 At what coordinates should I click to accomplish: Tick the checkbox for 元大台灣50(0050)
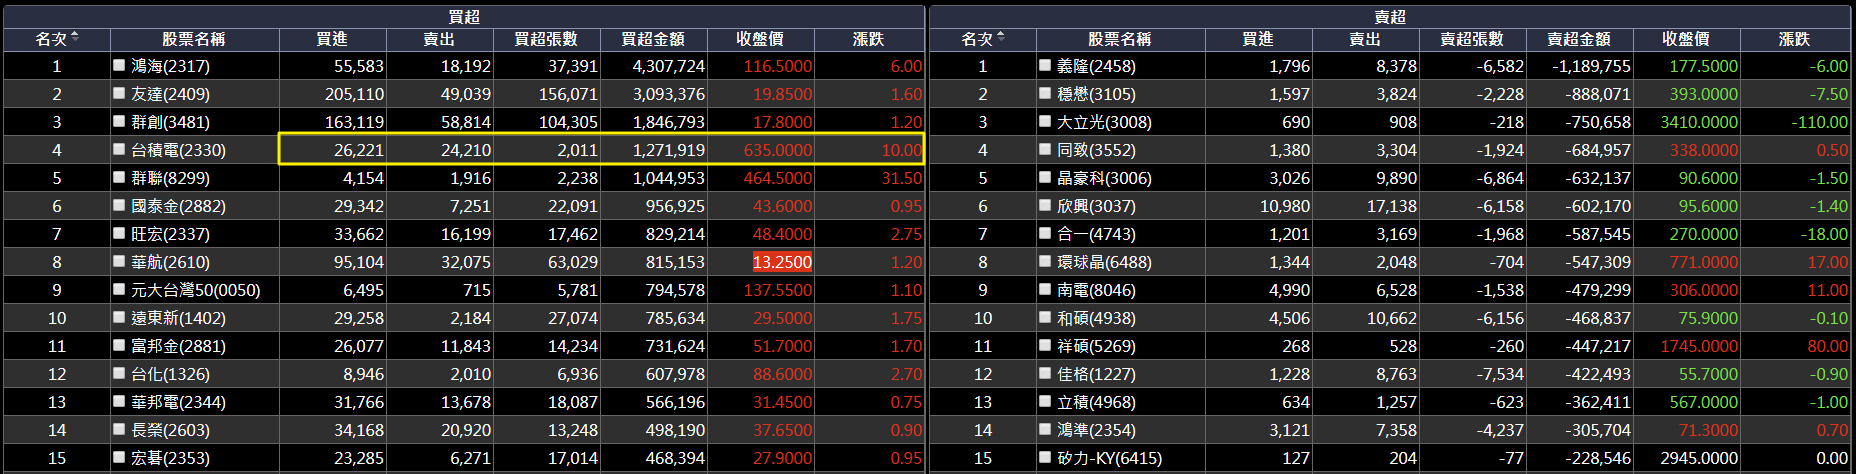click(x=119, y=289)
